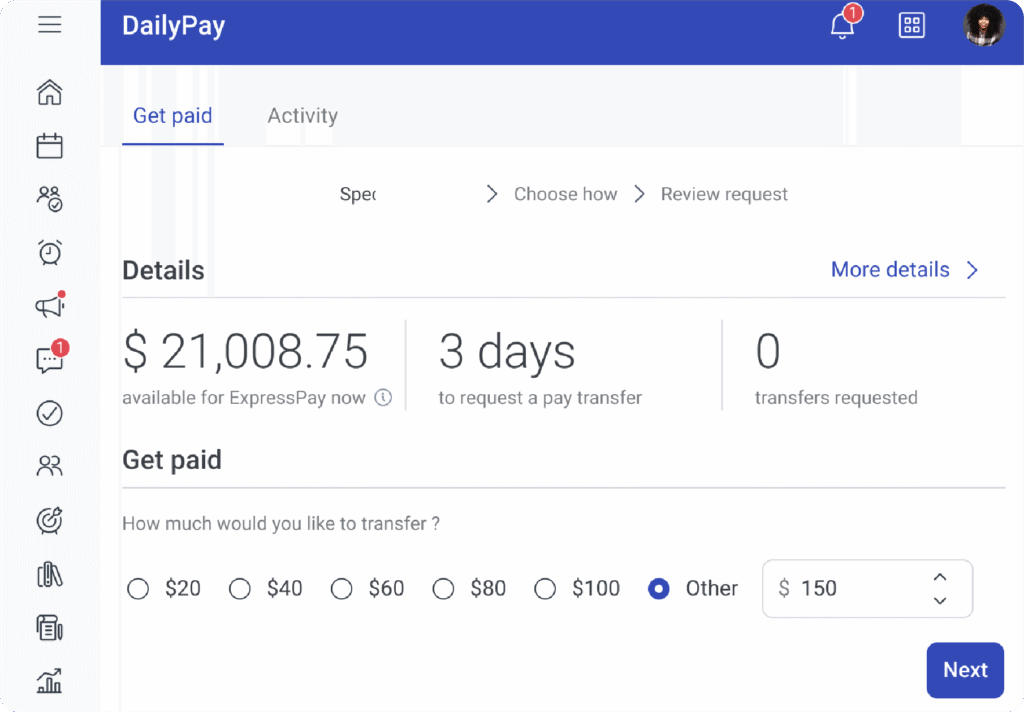Click the custom amount input field
This screenshot has width=1024, height=712.
point(850,589)
